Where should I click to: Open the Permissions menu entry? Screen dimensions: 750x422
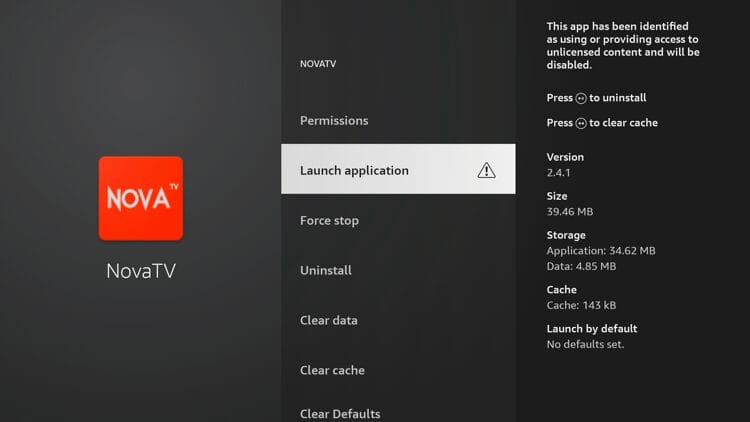coord(398,121)
